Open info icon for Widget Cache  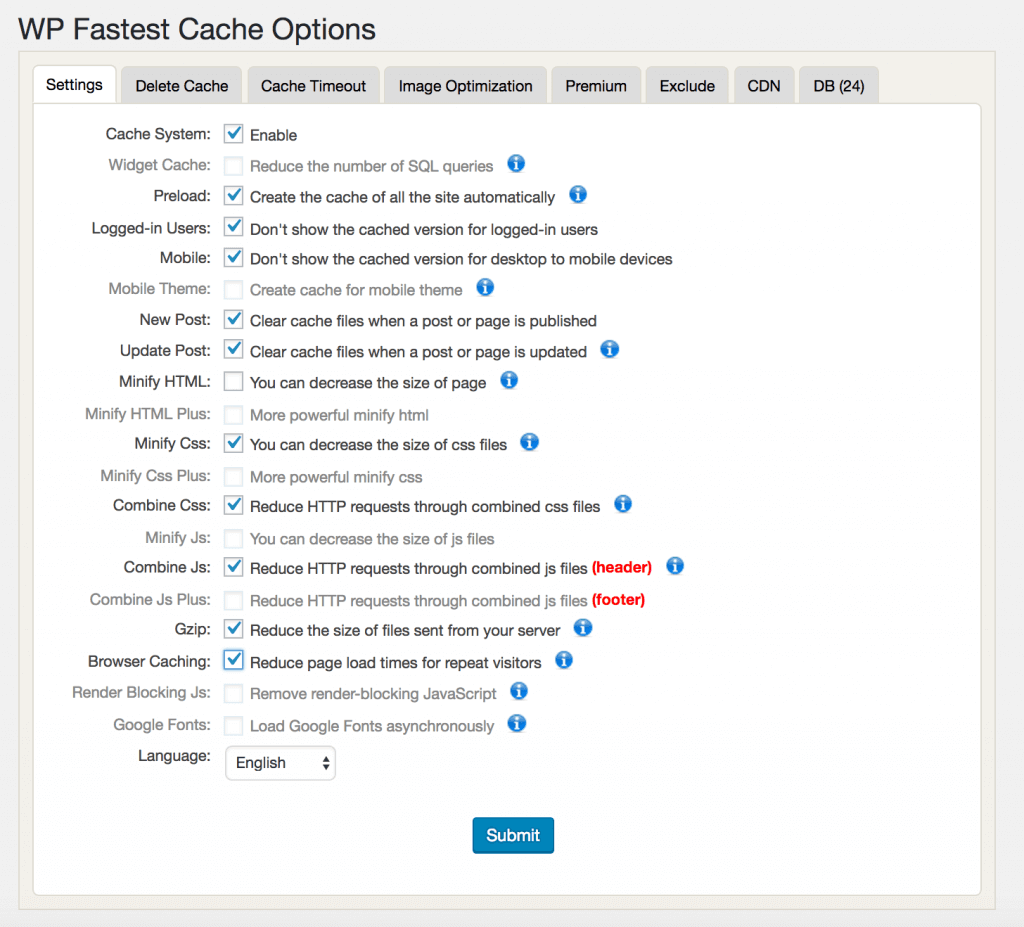click(516, 163)
